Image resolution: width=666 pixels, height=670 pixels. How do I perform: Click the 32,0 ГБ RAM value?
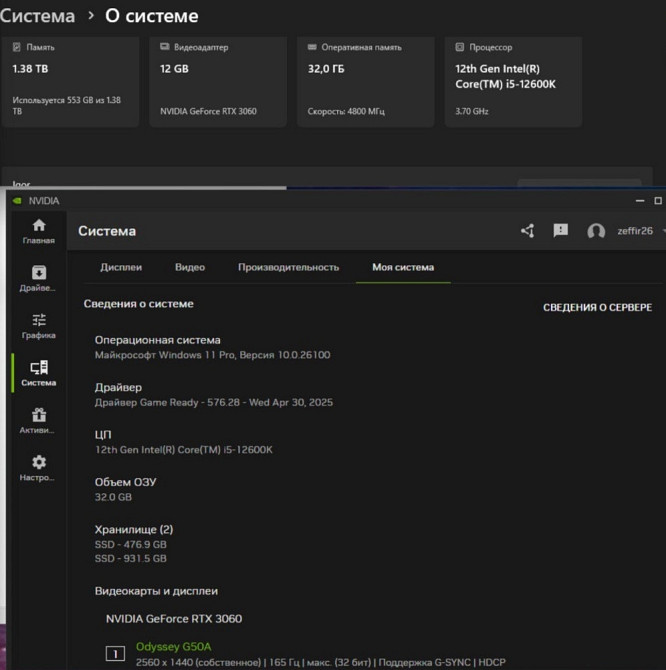[x=326, y=69]
